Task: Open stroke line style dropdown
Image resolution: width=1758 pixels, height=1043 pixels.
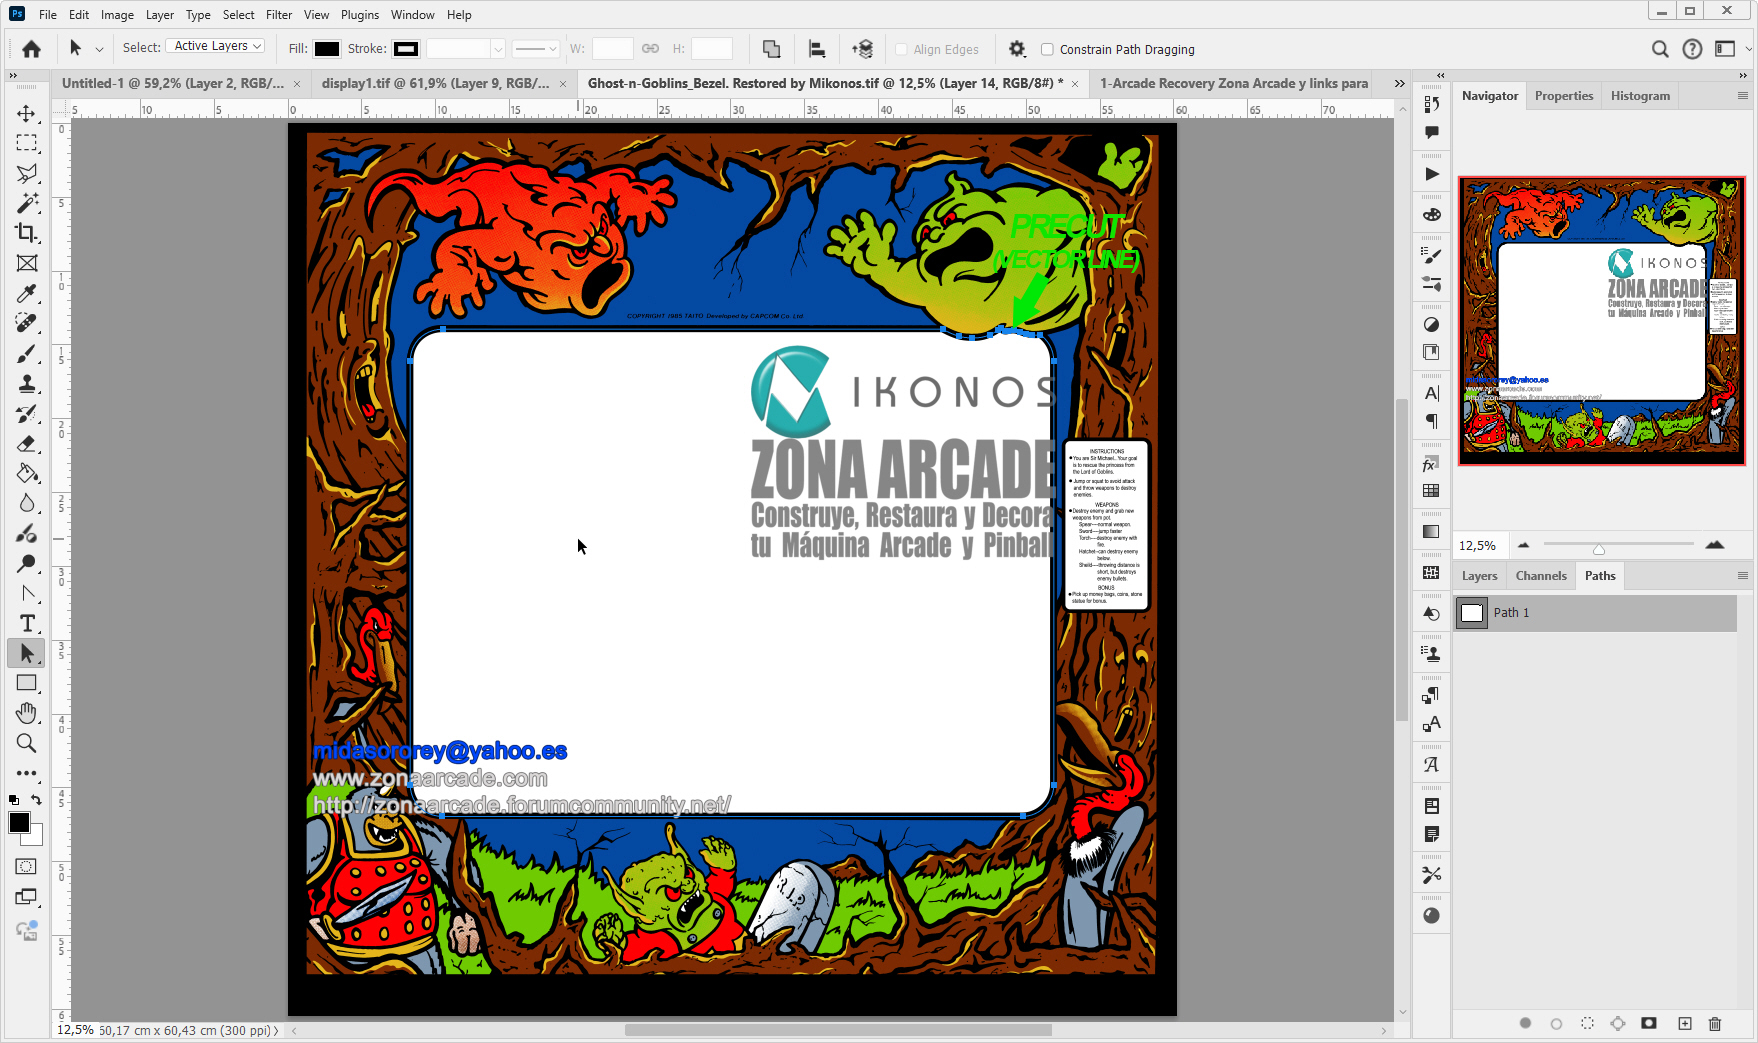Action: point(536,49)
